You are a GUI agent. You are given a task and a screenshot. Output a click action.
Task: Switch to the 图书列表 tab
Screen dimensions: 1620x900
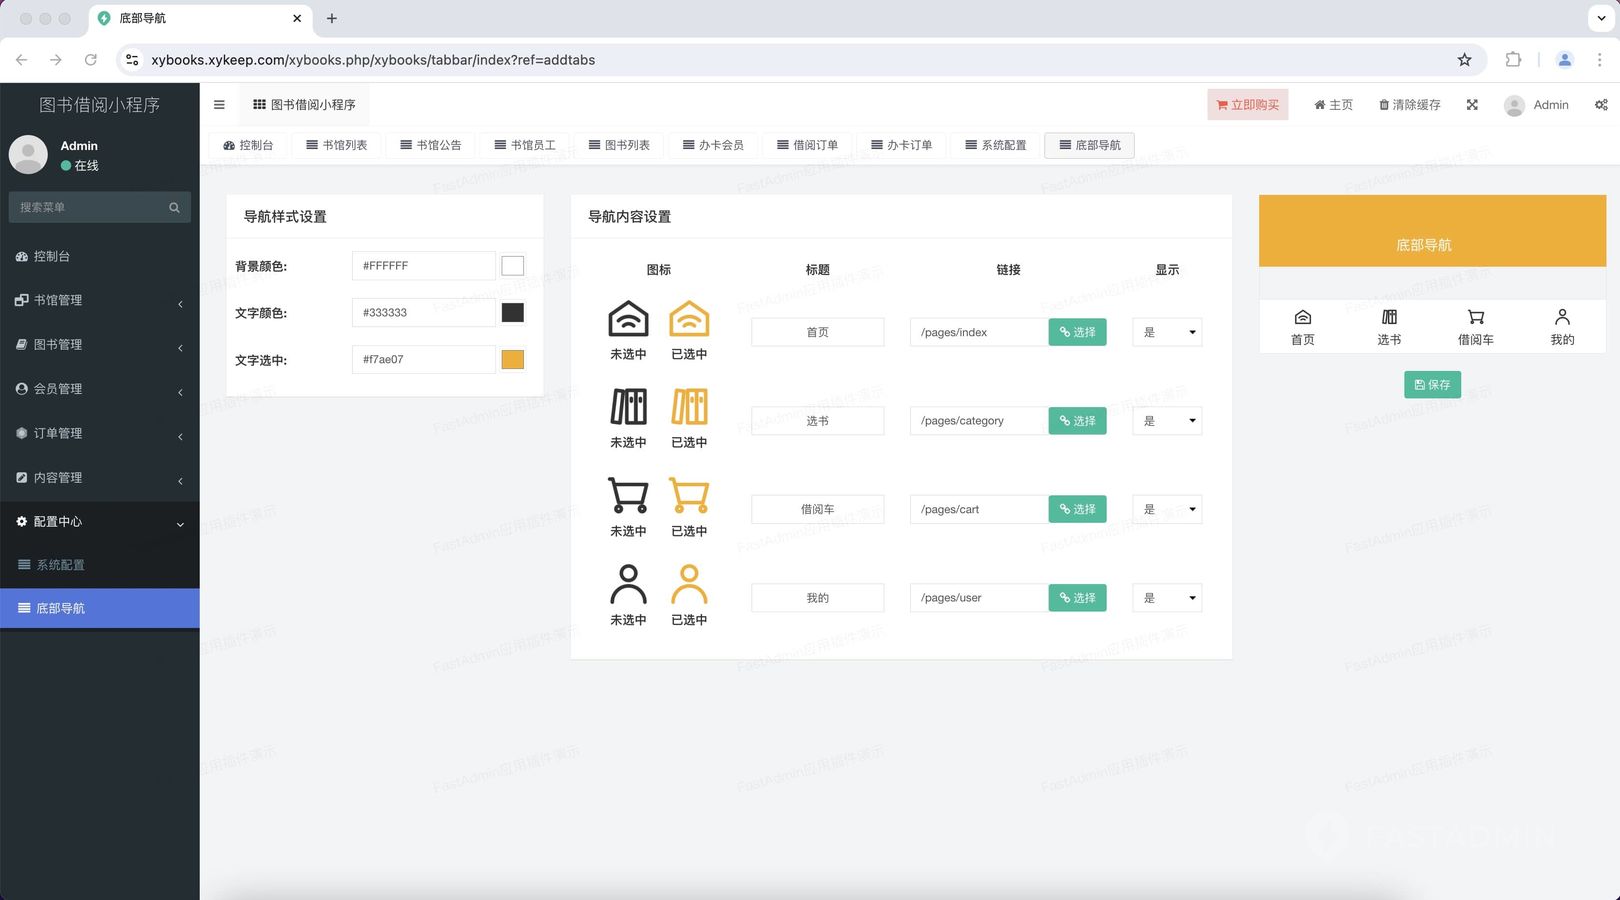(619, 145)
